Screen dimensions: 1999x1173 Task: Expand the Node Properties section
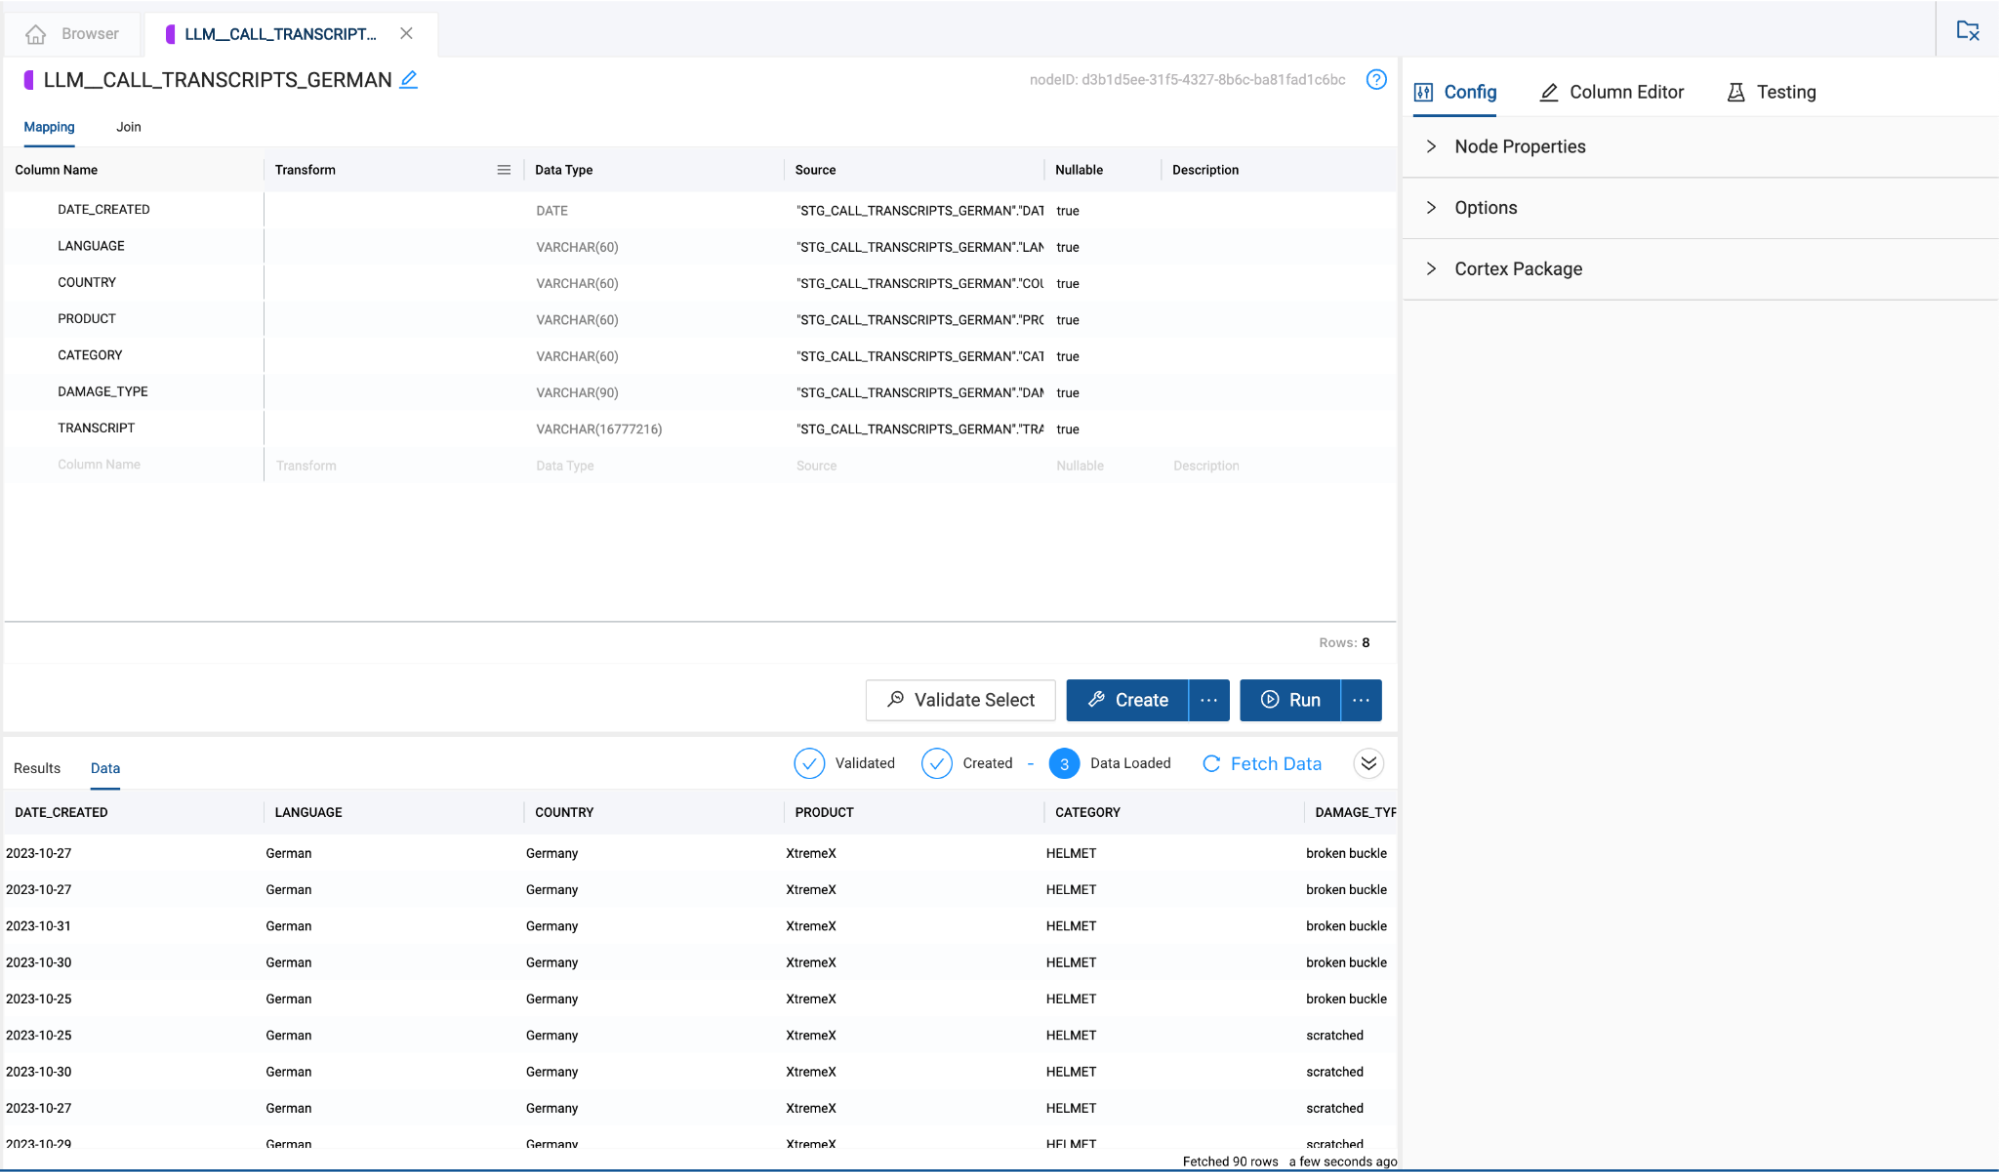tap(1700, 147)
